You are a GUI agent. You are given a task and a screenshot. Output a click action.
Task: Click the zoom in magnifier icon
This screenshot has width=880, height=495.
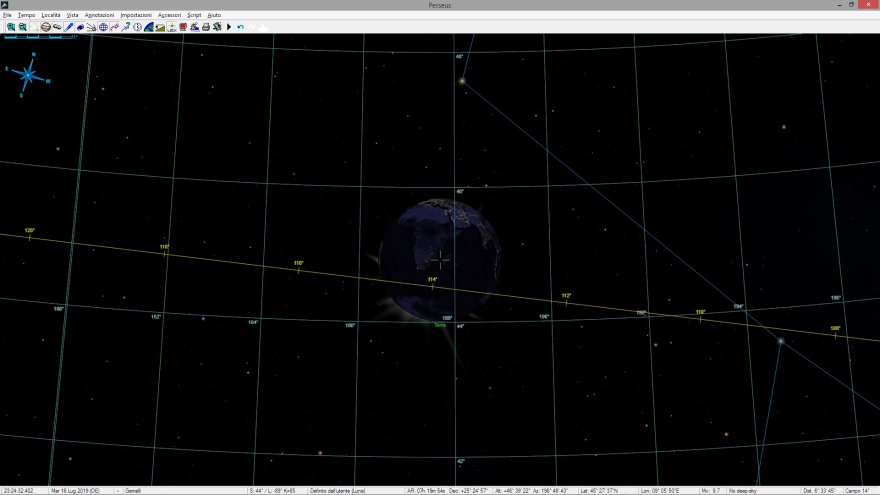point(11,27)
